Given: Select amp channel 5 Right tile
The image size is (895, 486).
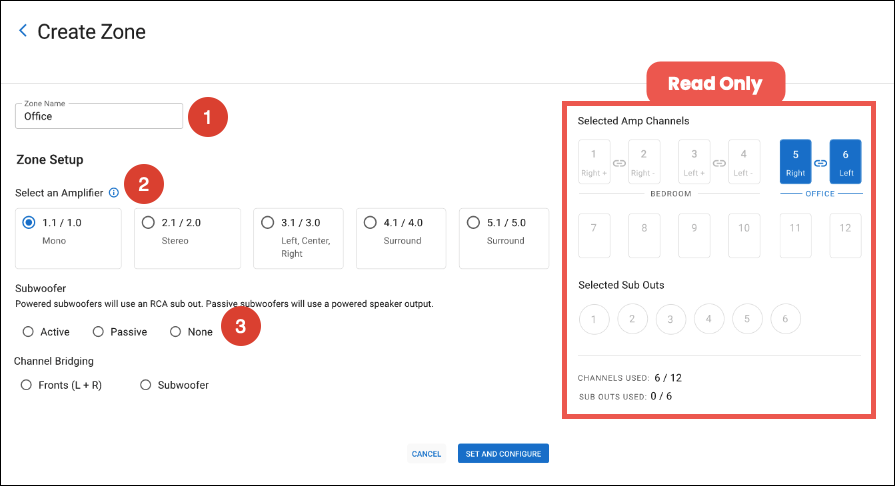Looking at the screenshot, I should click(795, 161).
